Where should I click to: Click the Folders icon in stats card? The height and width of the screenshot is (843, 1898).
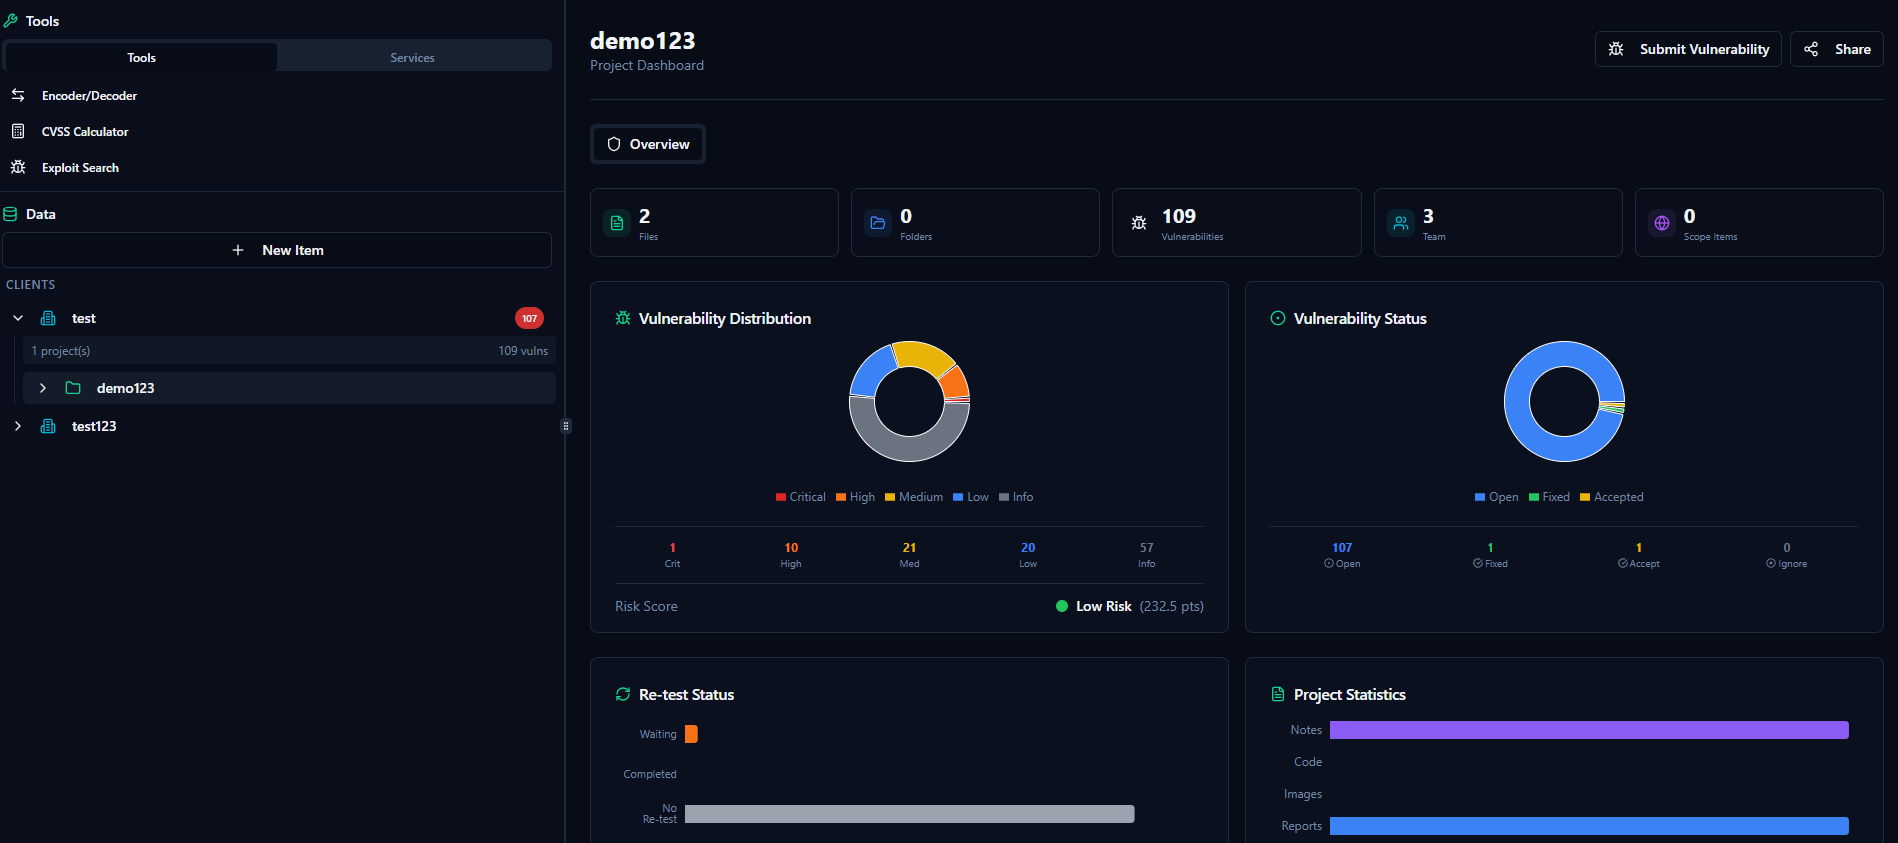pos(878,223)
